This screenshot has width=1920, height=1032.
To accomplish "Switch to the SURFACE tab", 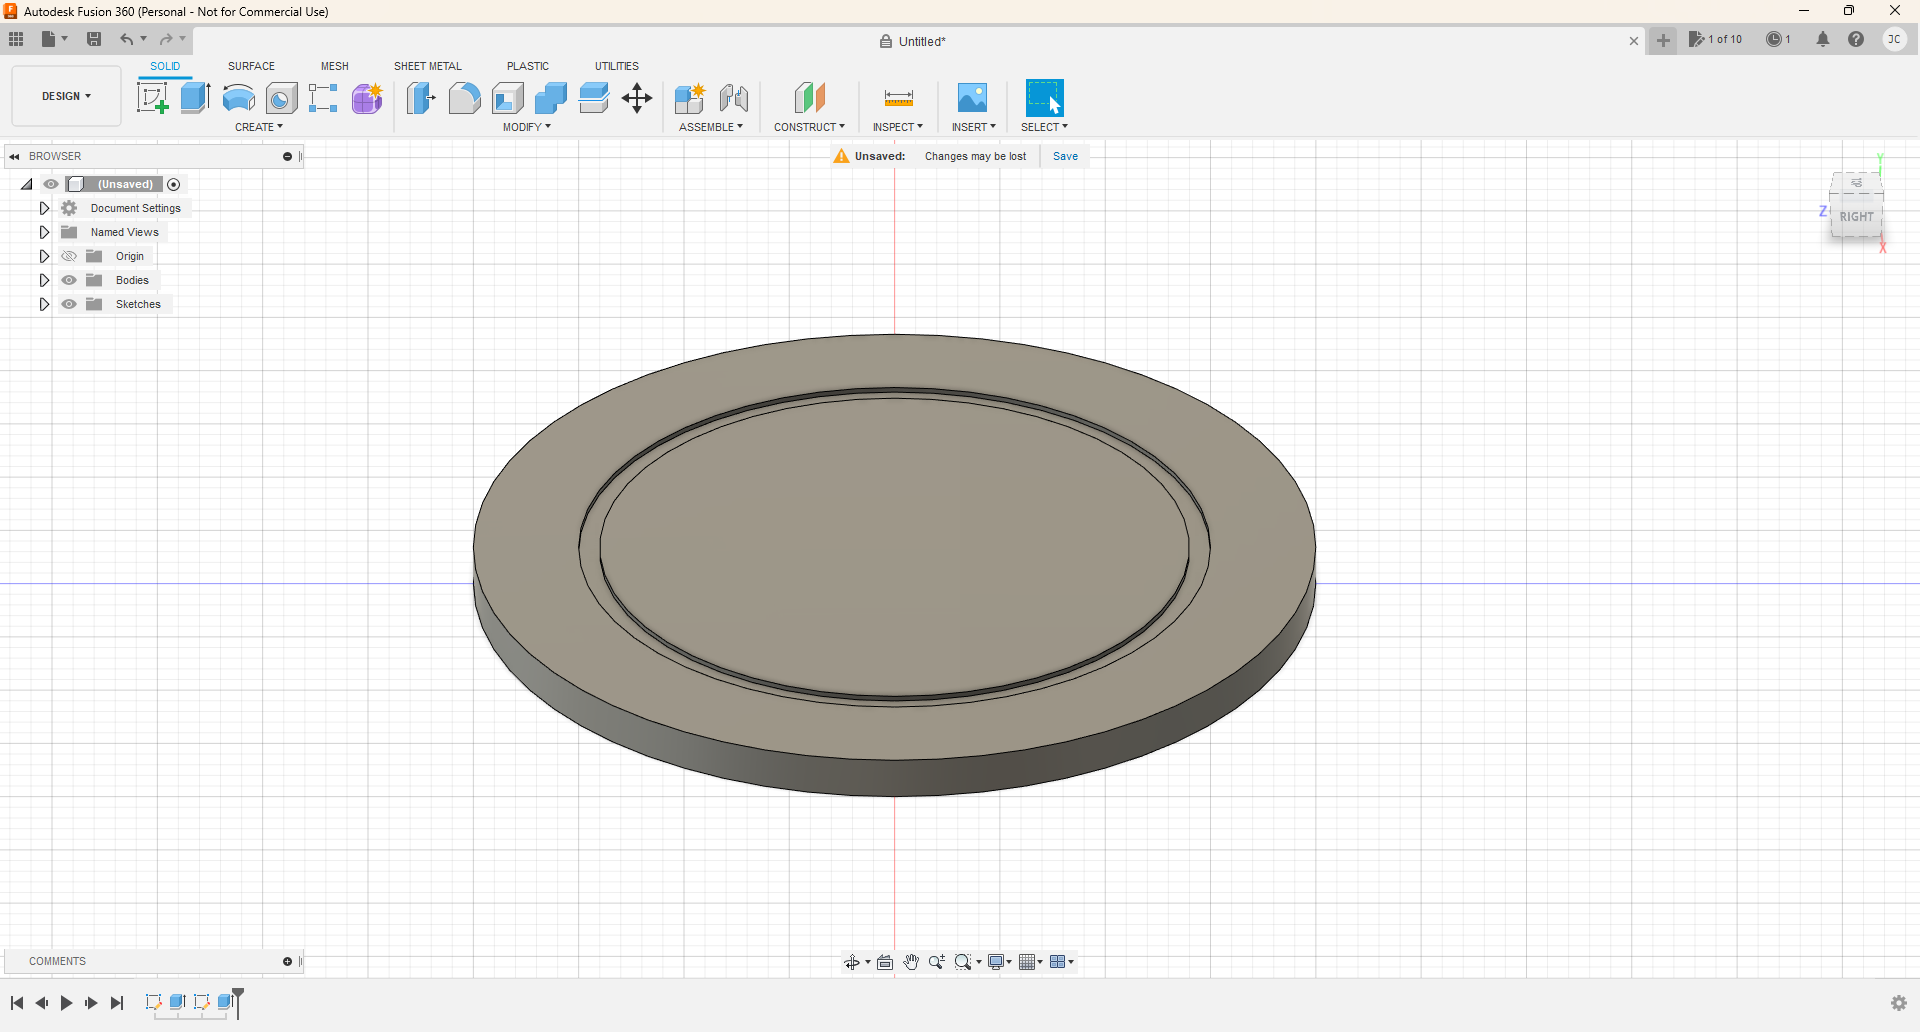I will tap(251, 66).
